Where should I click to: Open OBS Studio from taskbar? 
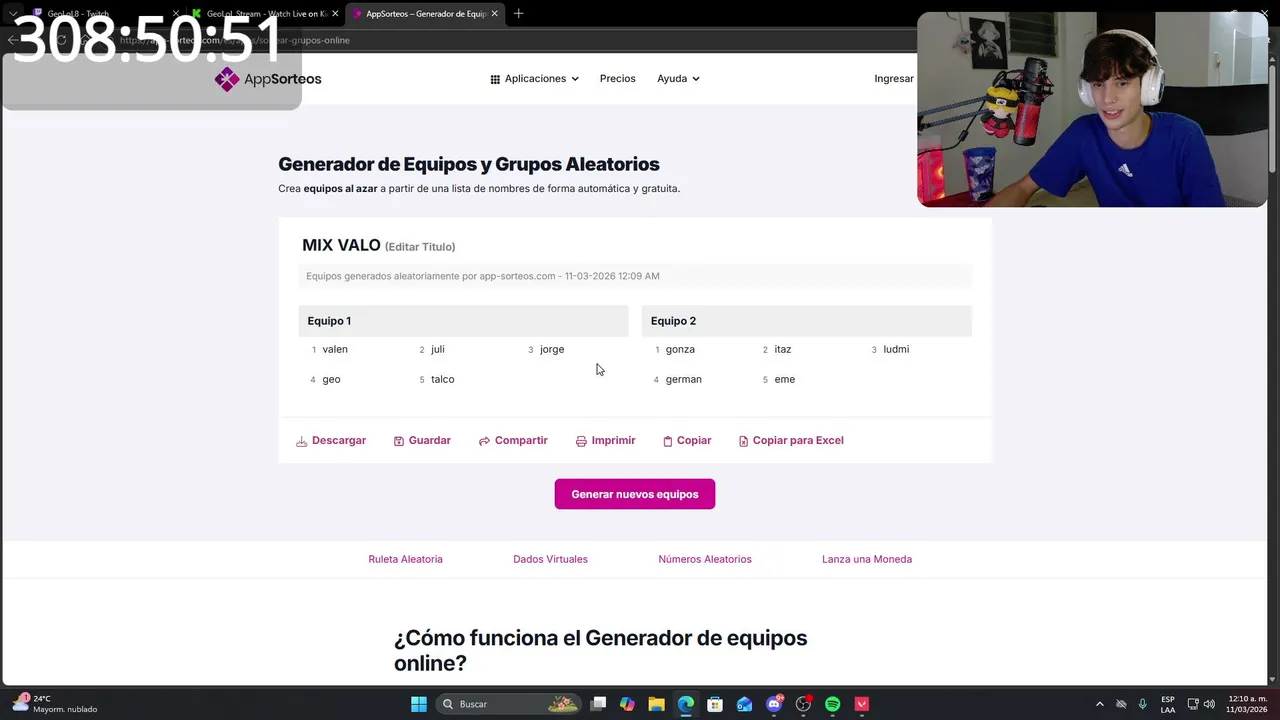coord(803,704)
